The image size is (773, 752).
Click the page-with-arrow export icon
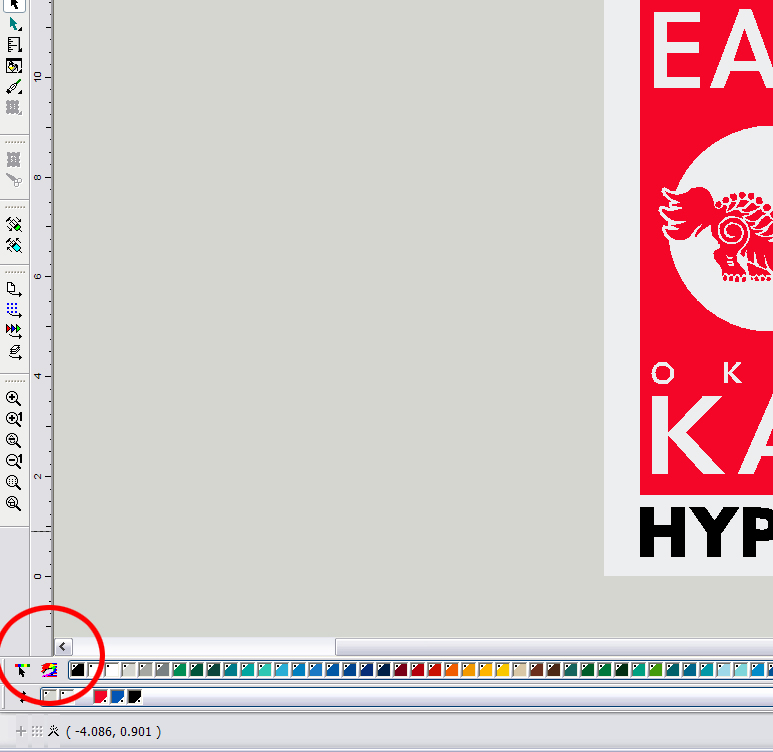pos(14,289)
